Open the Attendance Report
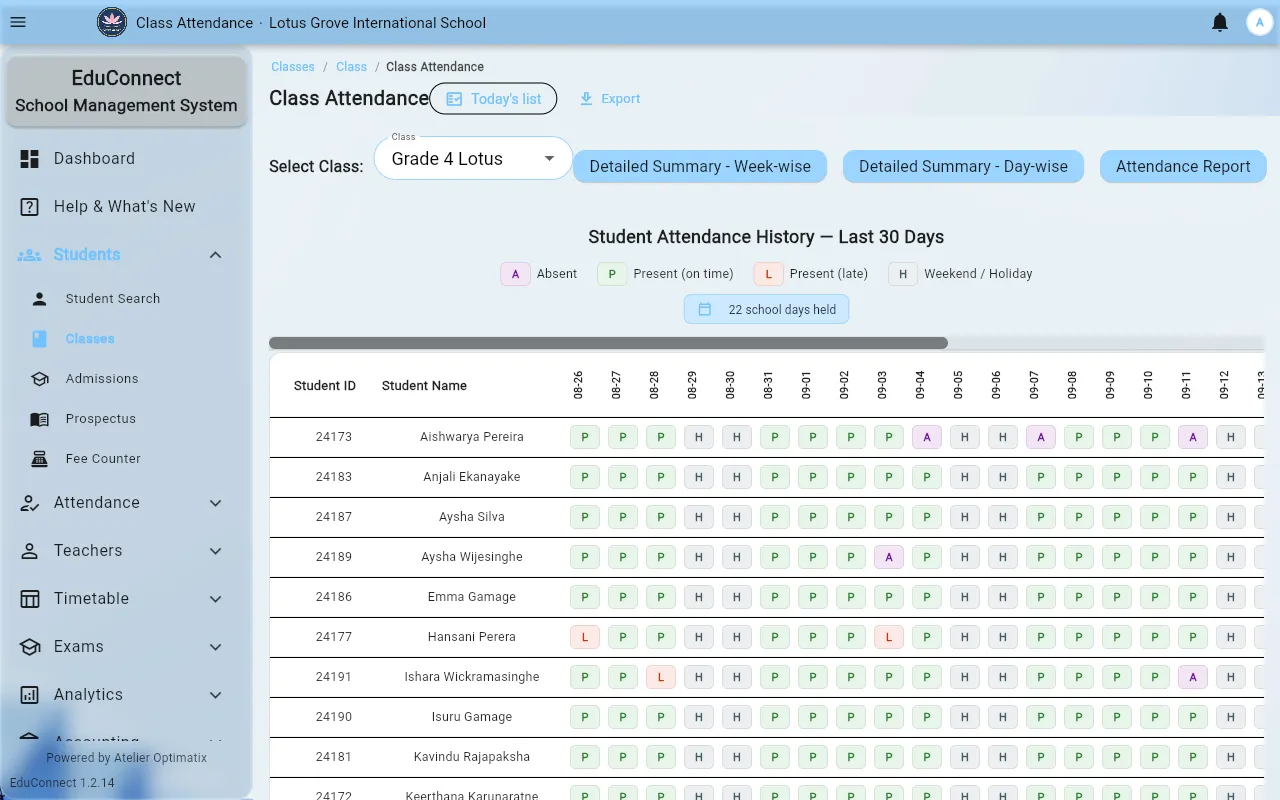The image size is (1280, 800). pos(1183,167)
